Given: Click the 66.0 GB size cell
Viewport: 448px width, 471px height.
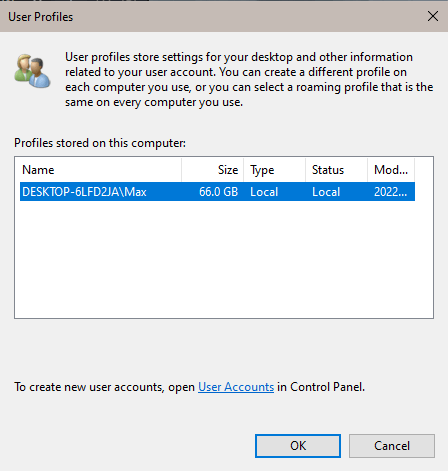Looking at the screenshot, I should pos(218,192).
